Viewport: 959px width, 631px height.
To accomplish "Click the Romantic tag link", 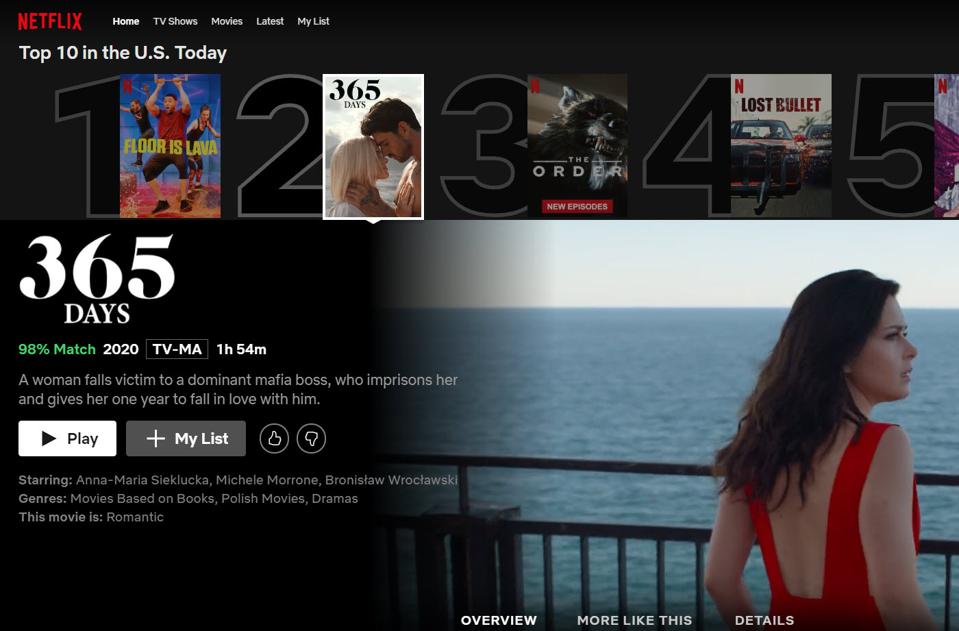I will [135, 517].
